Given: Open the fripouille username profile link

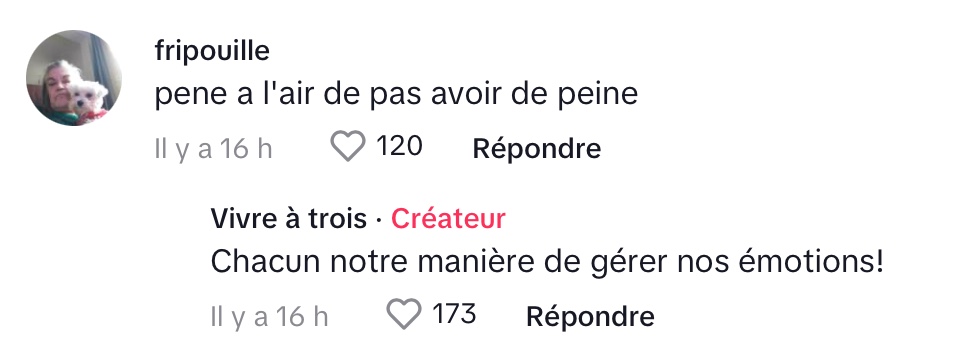Looking at the screenshot, I should point(212,51).
